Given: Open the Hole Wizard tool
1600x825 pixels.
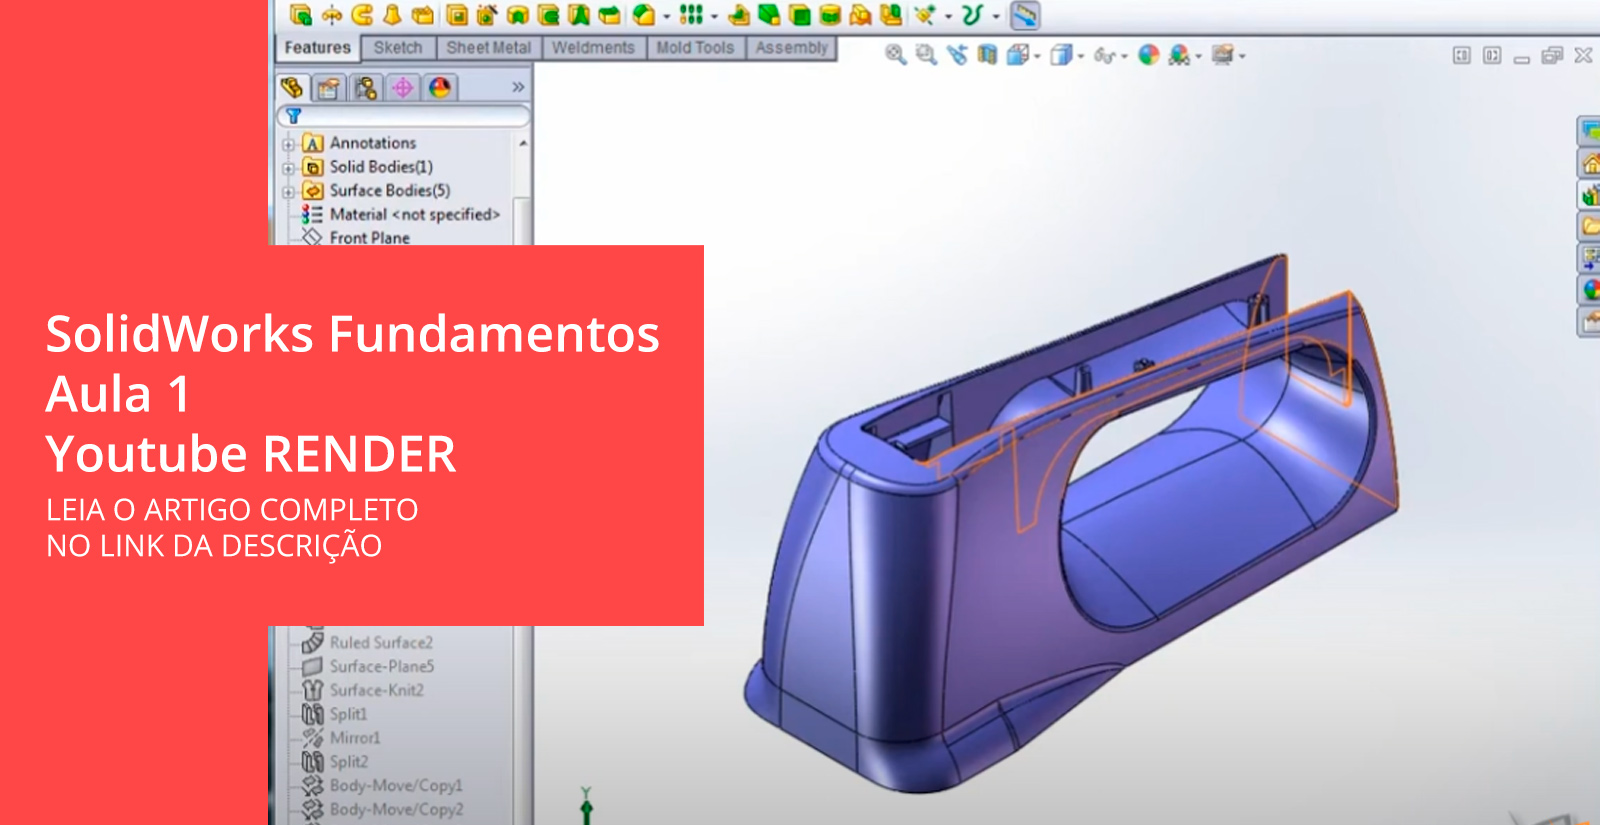Looking at the screenshot, I should click(487, 14).
